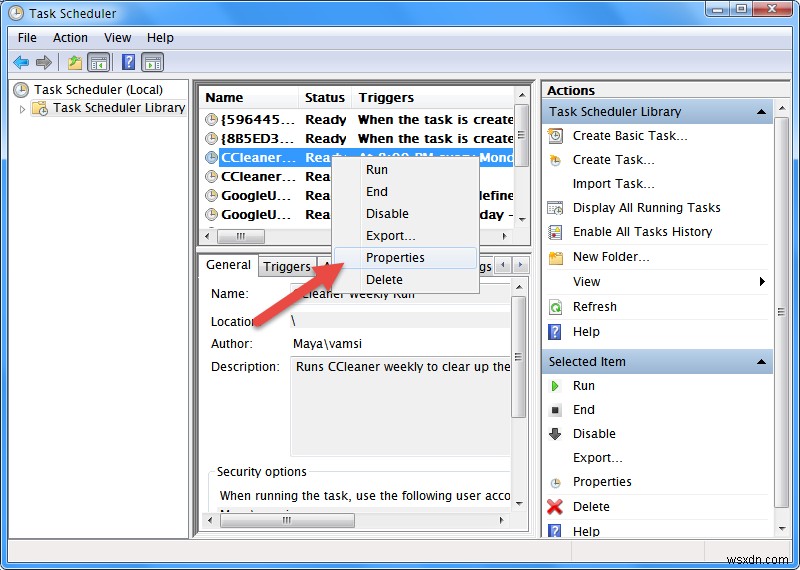The height and width of the screenshot is (570, 800).
Task: Click the Help question mark toolbar icon
Action: (129, 63)
